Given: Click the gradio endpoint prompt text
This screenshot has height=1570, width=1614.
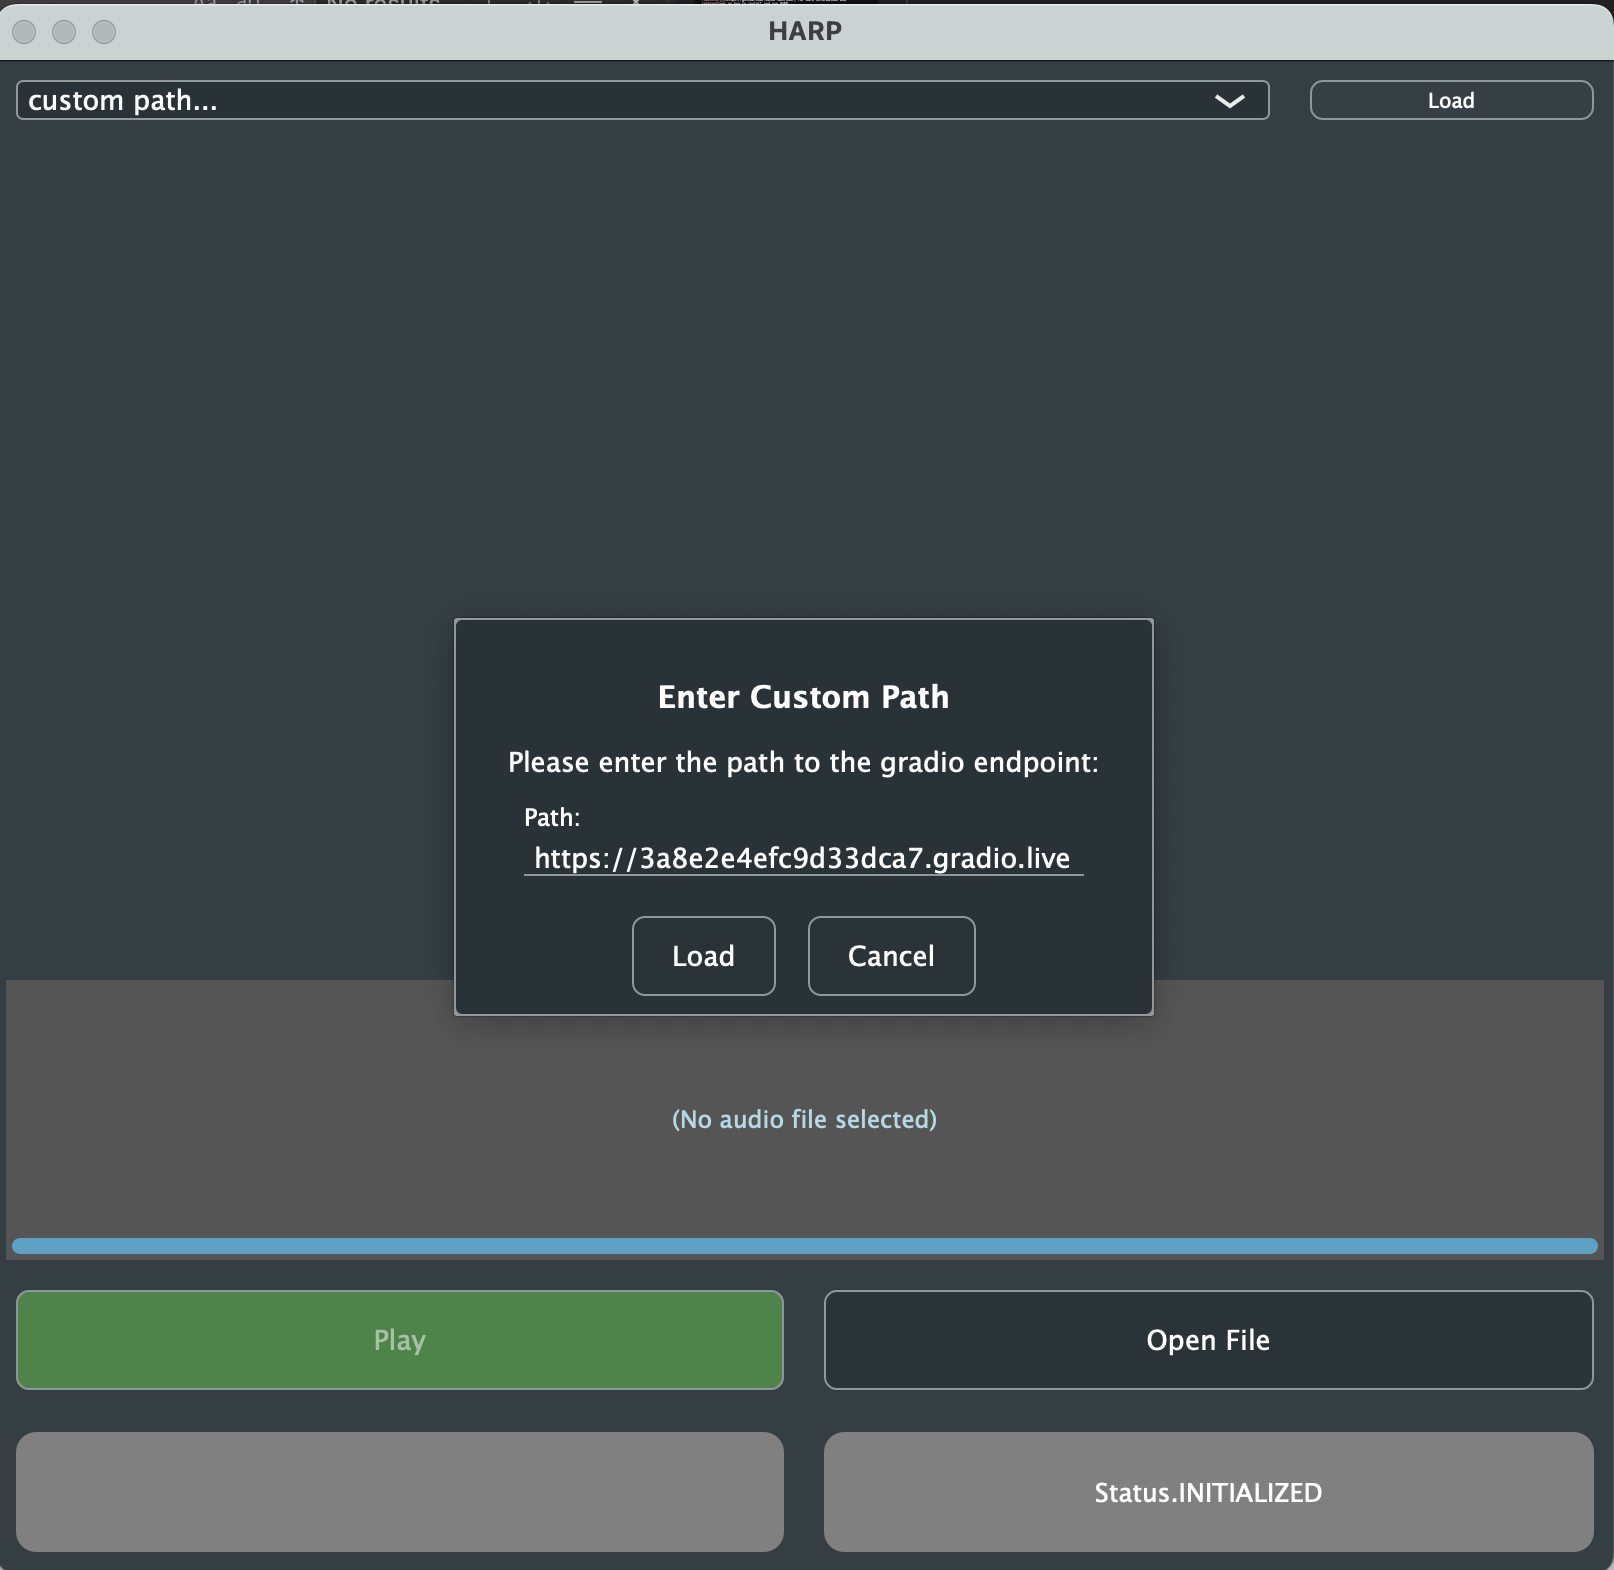Looking at the screenshot, I should click(803, 762).
